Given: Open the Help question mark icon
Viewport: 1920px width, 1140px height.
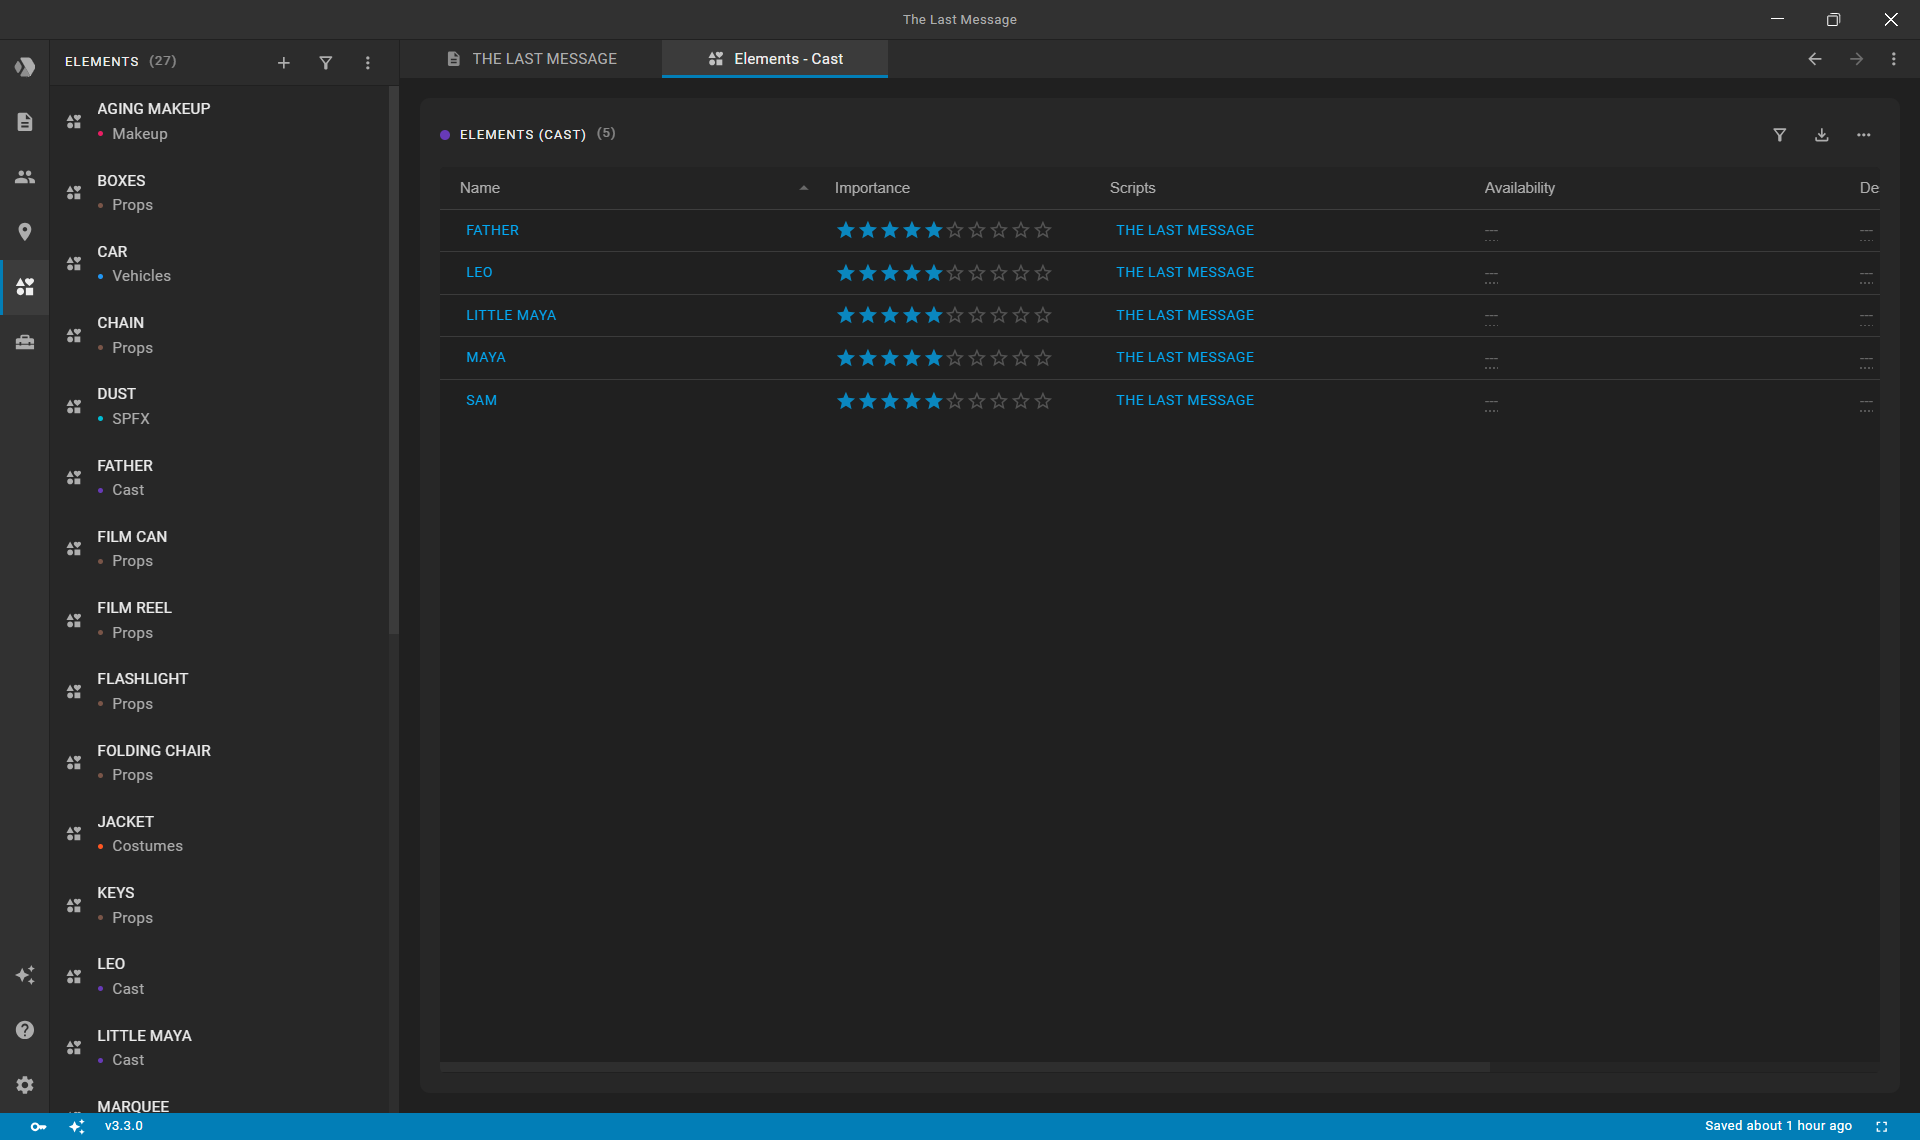Looking at the screenshot, I should coord(25,1030).
